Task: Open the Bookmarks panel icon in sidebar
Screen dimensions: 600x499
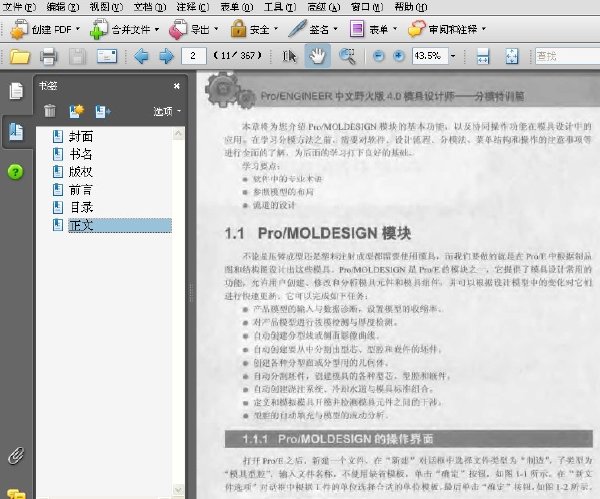Action: point(16,132)
